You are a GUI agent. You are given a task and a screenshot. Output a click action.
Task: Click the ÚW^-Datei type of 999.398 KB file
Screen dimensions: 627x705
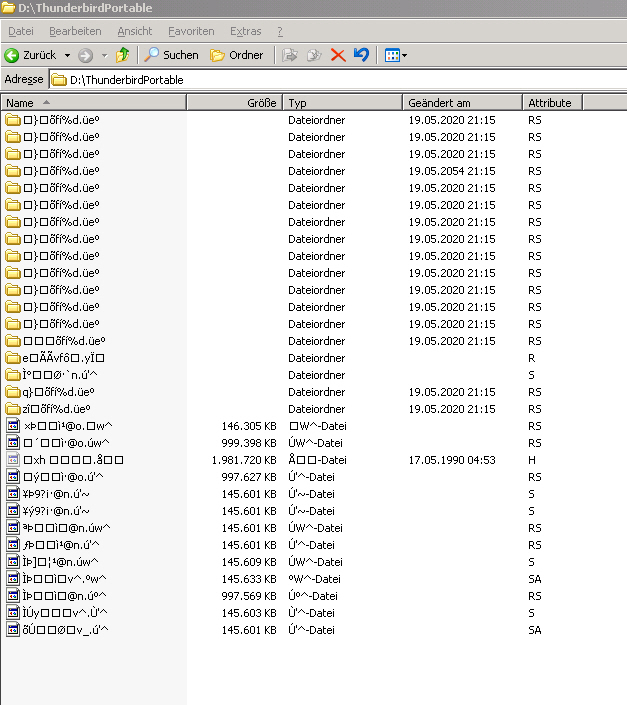click(316, 443)
